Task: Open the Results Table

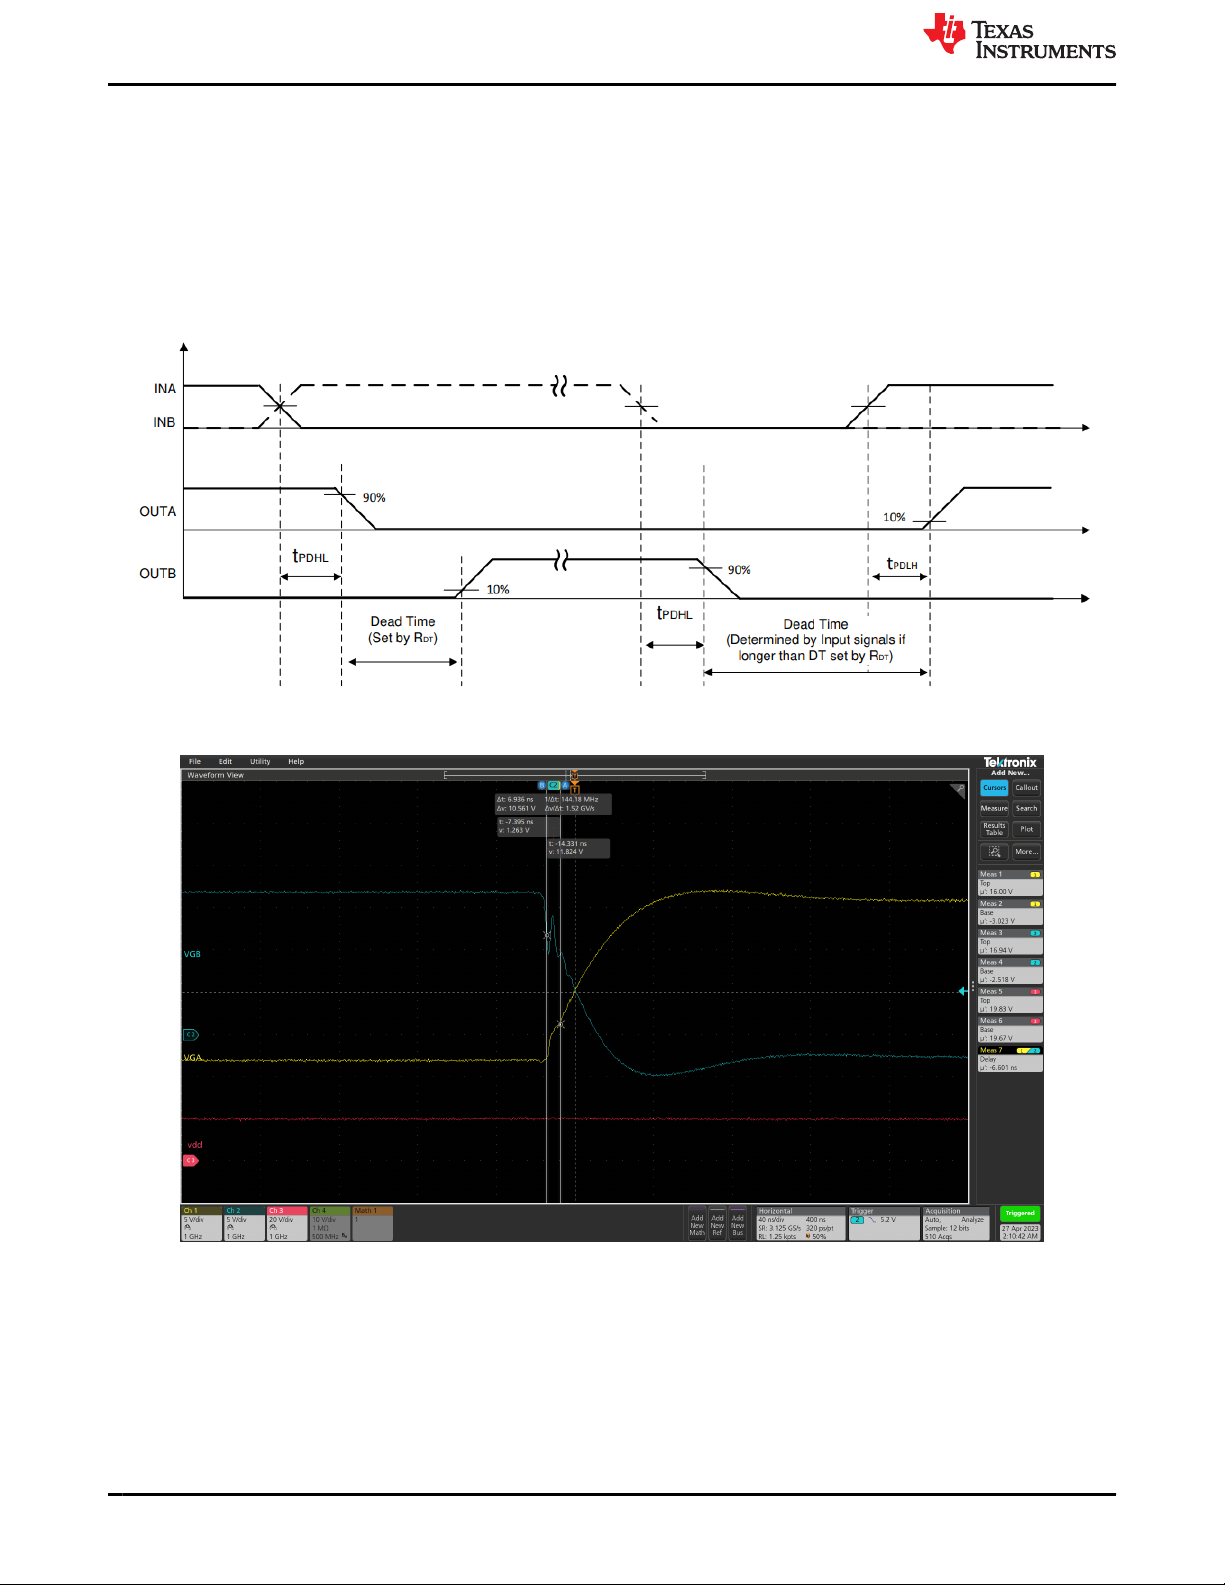Action: coord(994,829)
